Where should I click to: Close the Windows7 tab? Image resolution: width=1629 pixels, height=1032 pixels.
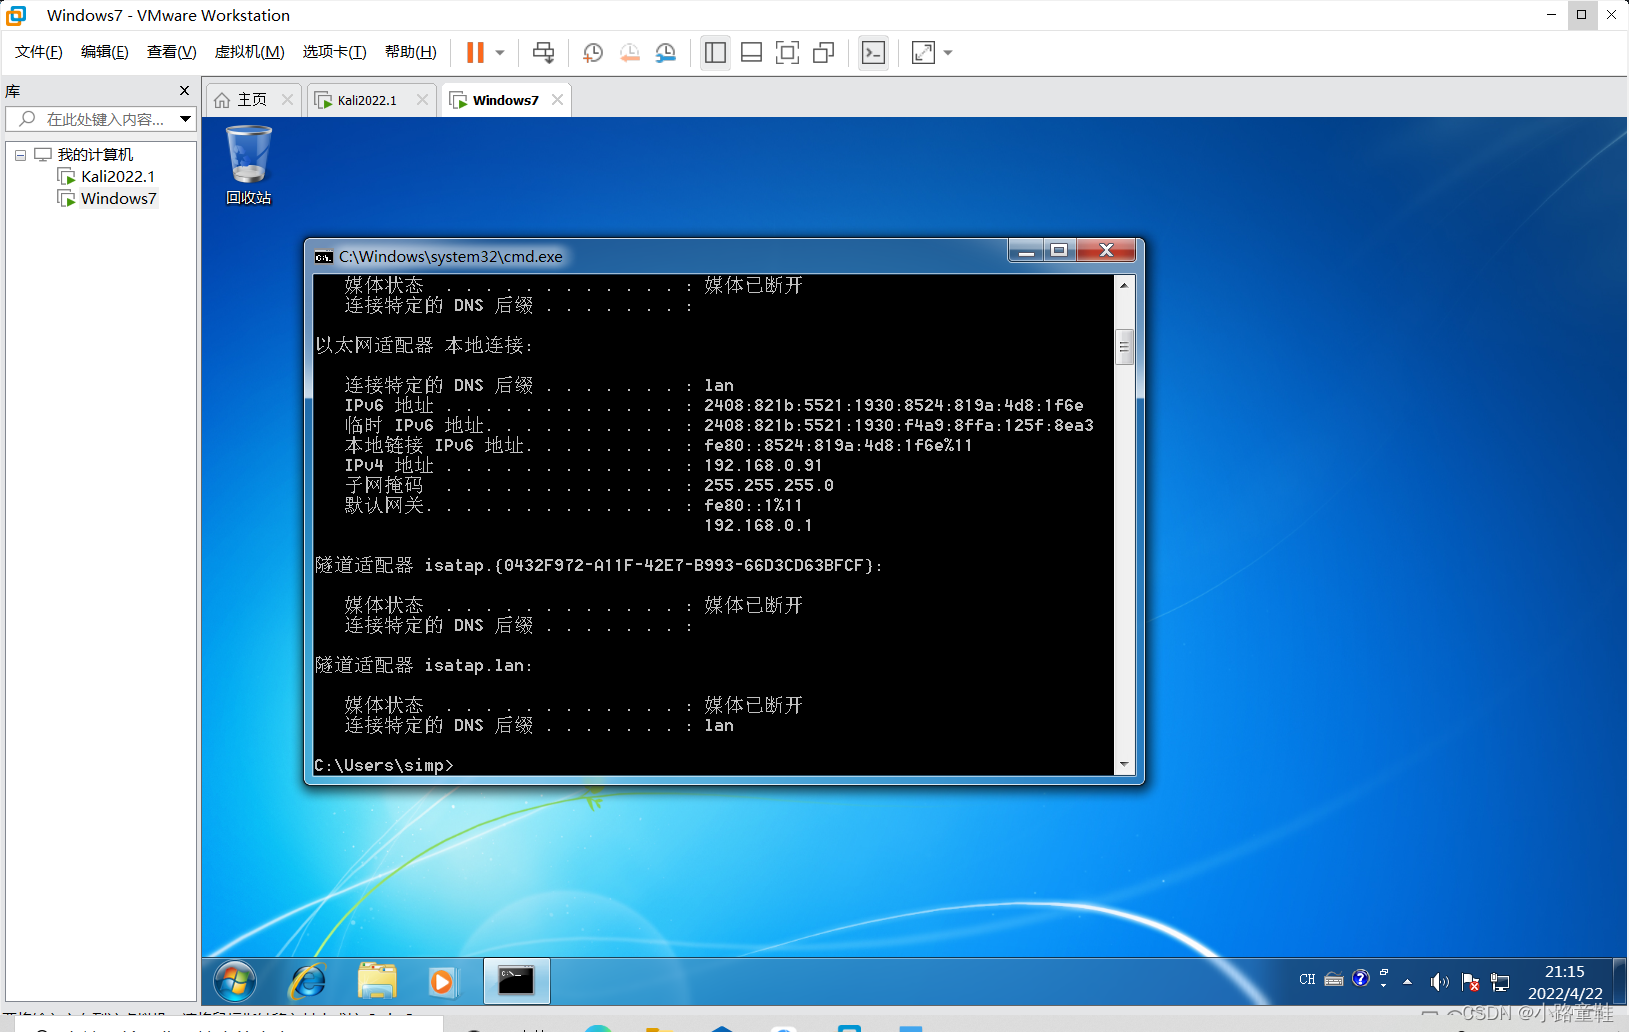(558, 100)
